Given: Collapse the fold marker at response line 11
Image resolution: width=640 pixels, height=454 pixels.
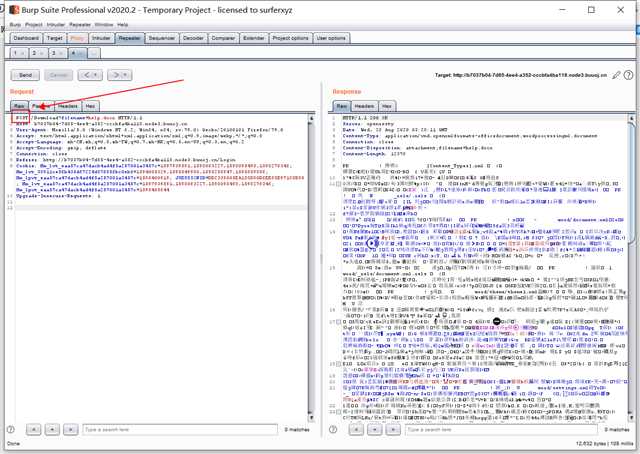Looking at the screenshot, I should point(338,184).
